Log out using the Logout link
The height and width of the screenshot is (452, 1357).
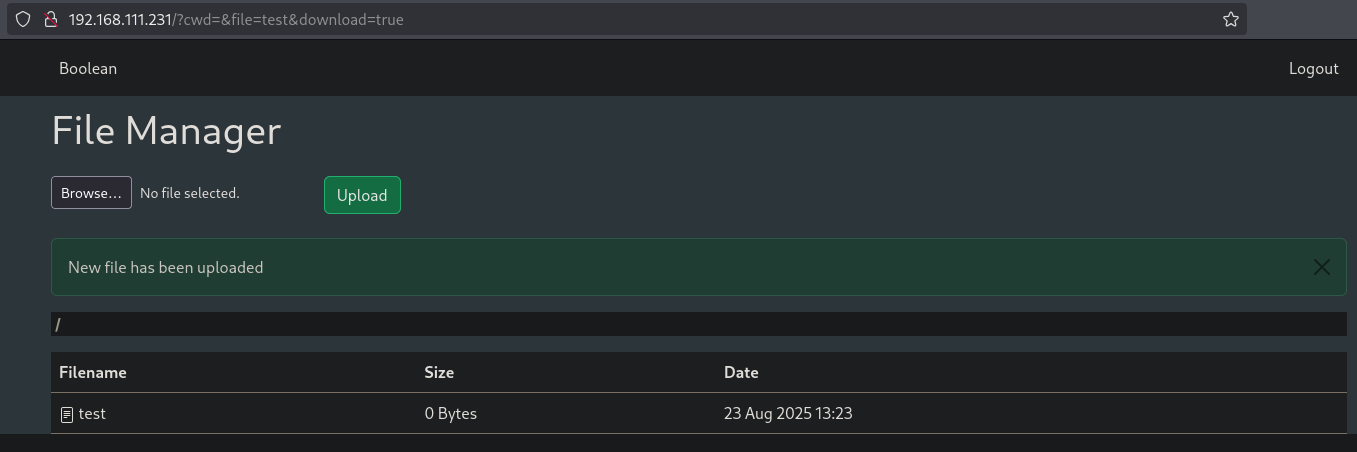pyautogui.click(x=1313, y=68)
